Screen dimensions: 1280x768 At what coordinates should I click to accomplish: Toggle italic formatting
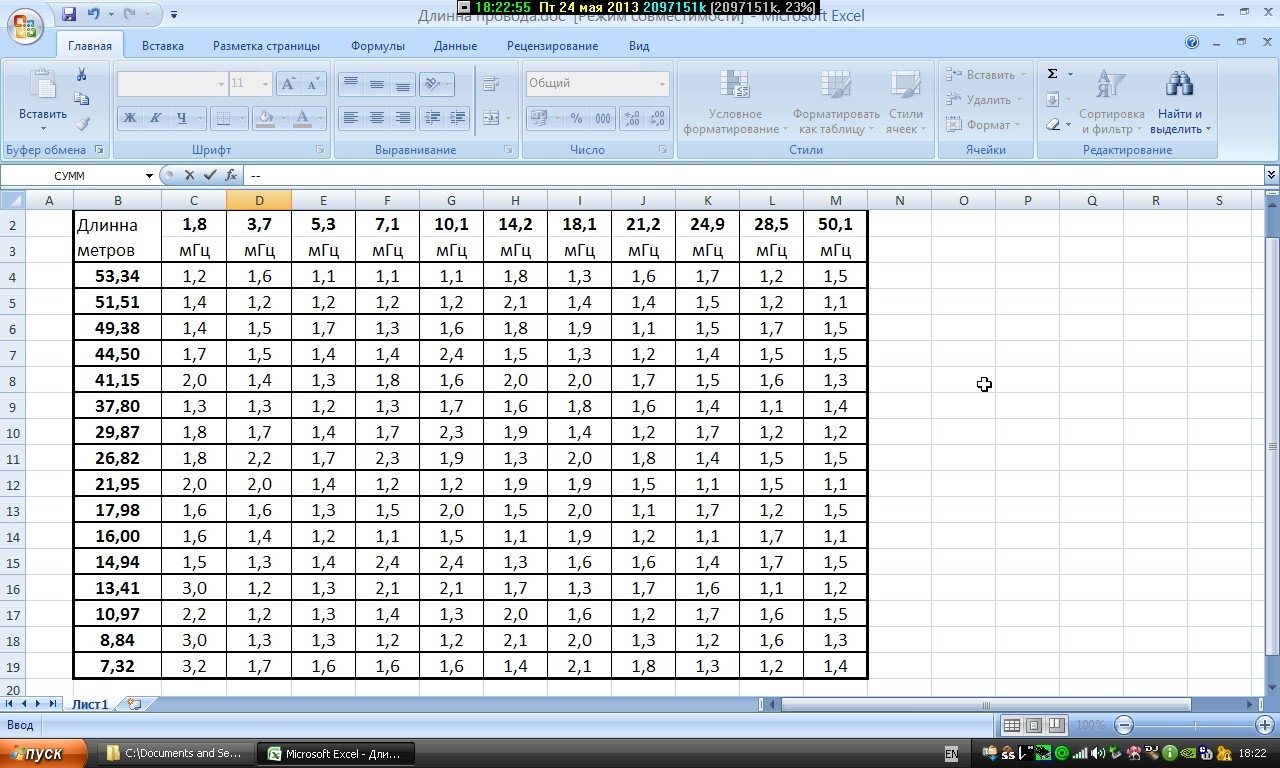pos(155,118)
